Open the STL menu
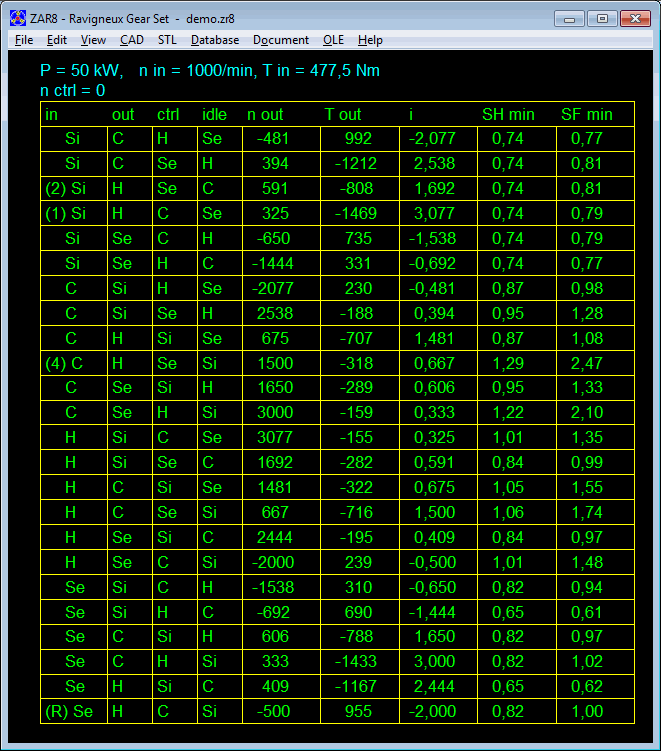Image resolution: width=661 pixels, height=751 pixels. click(x=167, y=40)
